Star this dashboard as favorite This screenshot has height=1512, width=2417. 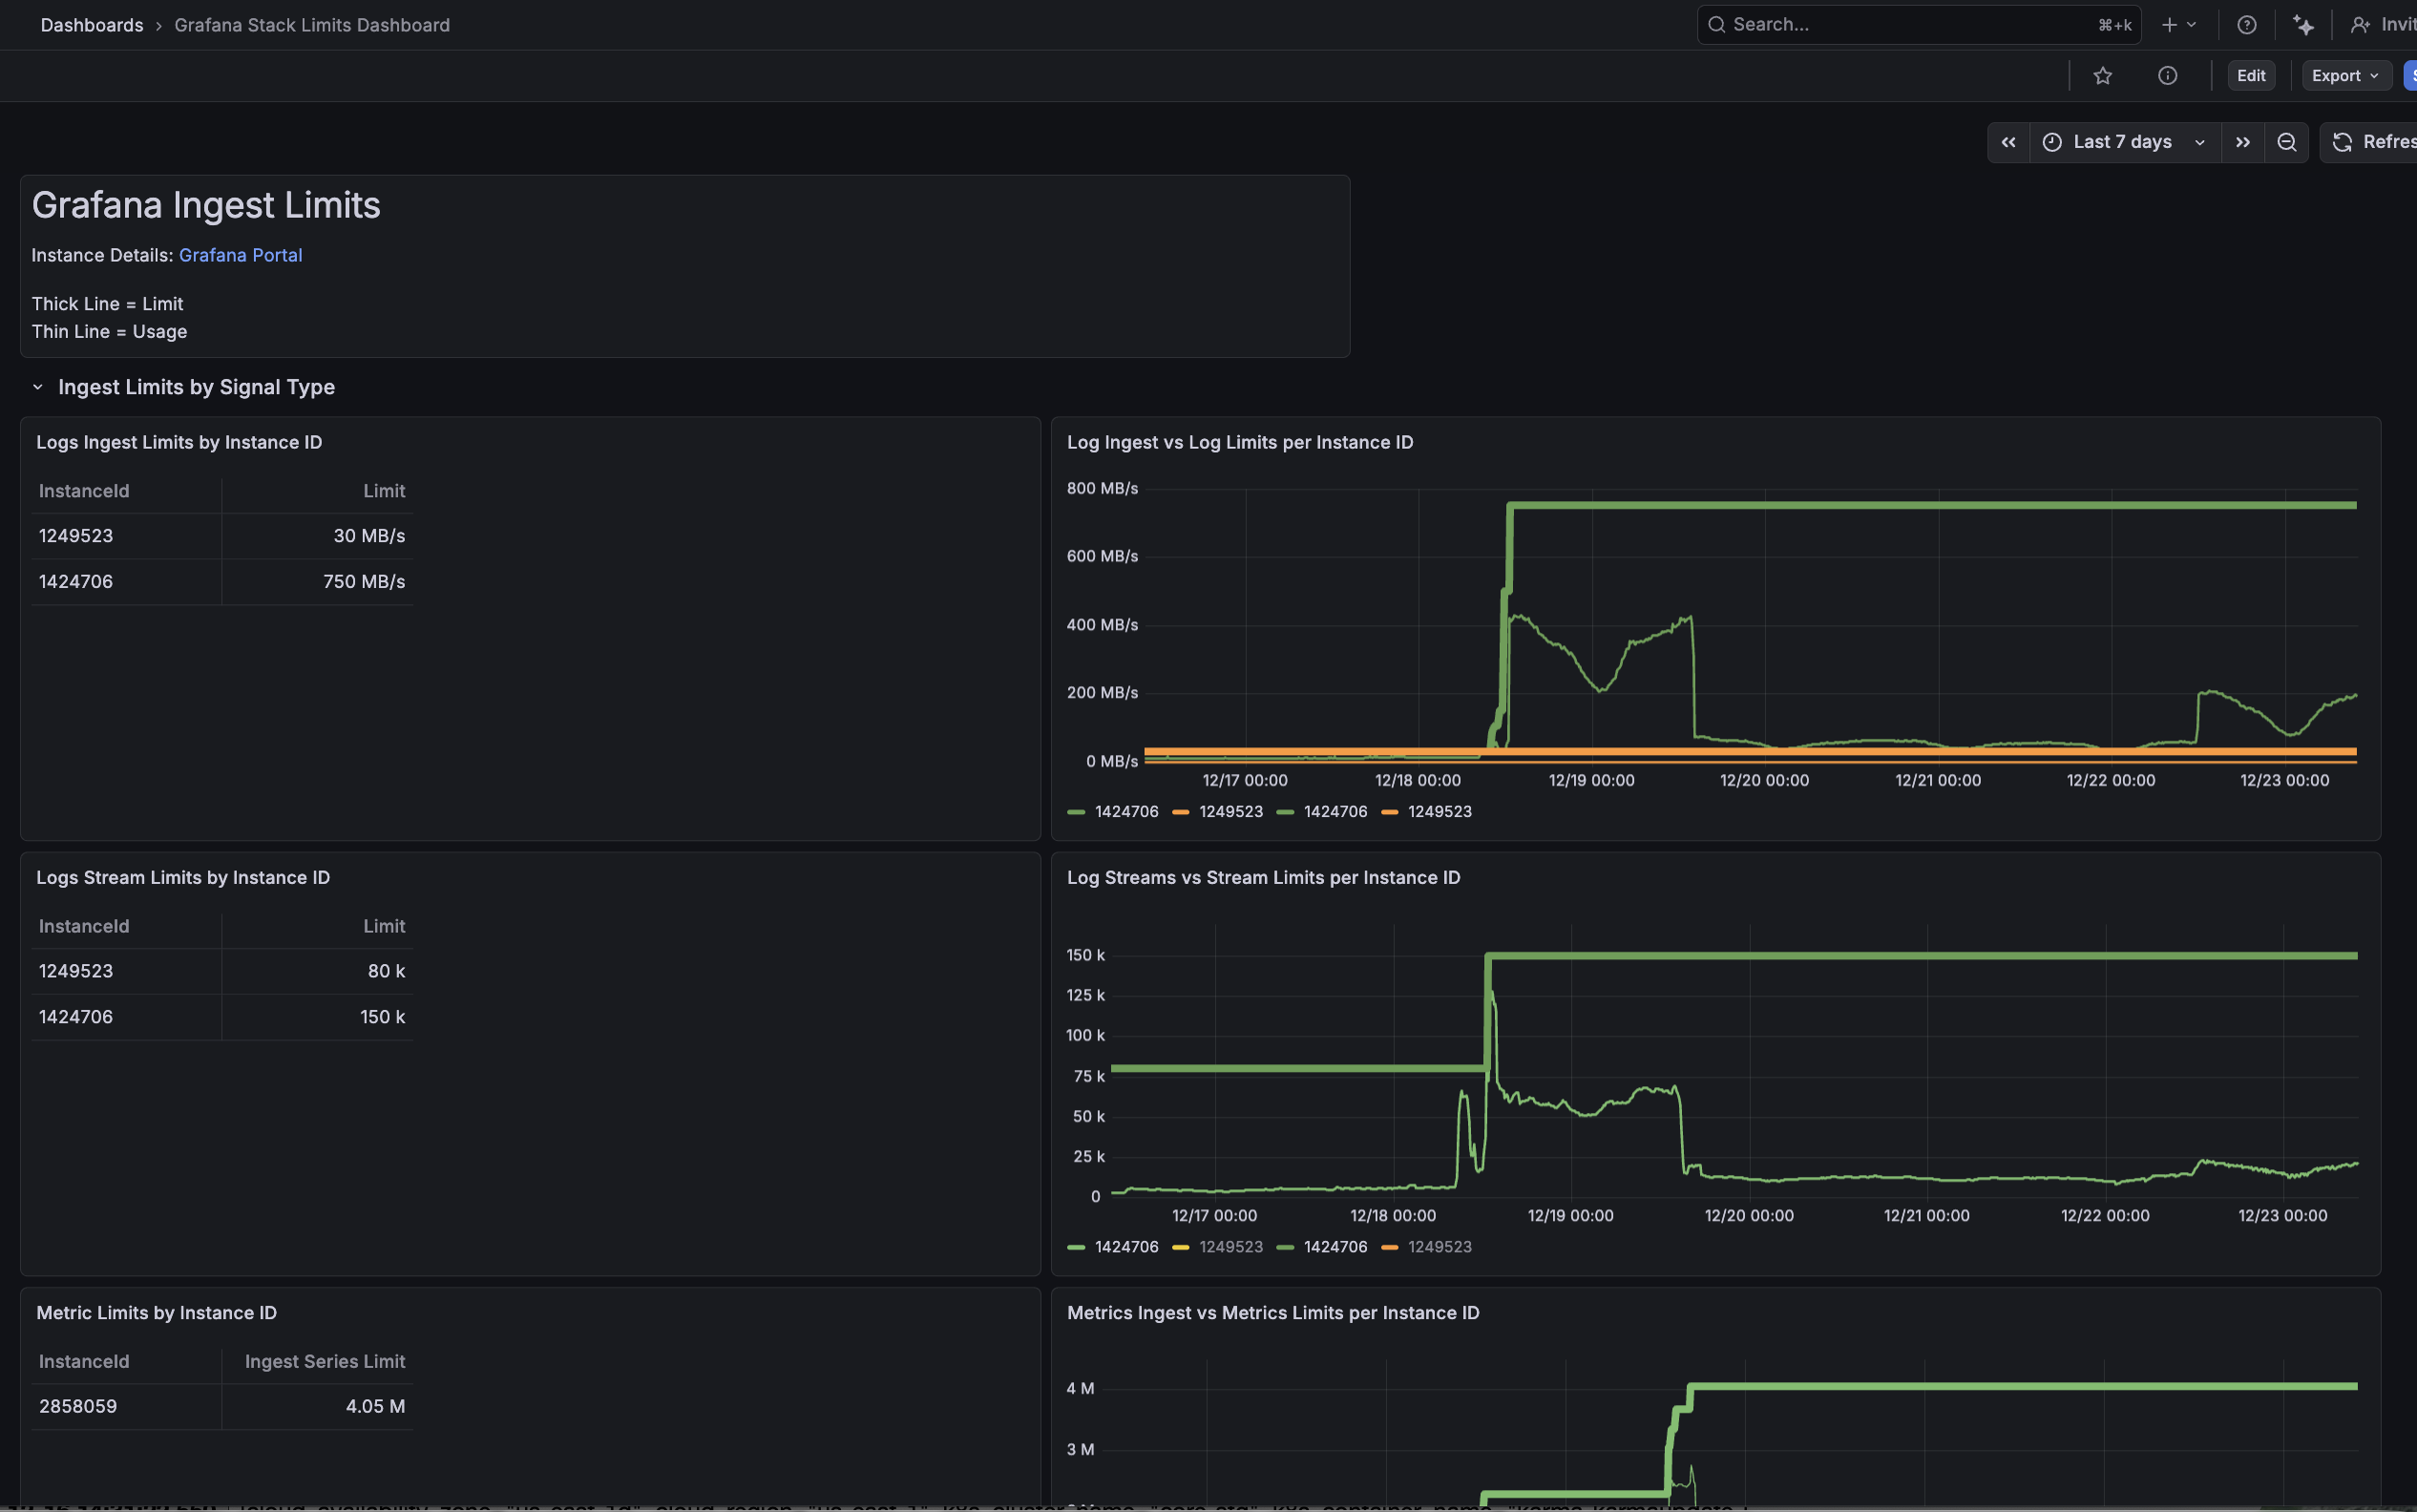[x=2102, y=76]
